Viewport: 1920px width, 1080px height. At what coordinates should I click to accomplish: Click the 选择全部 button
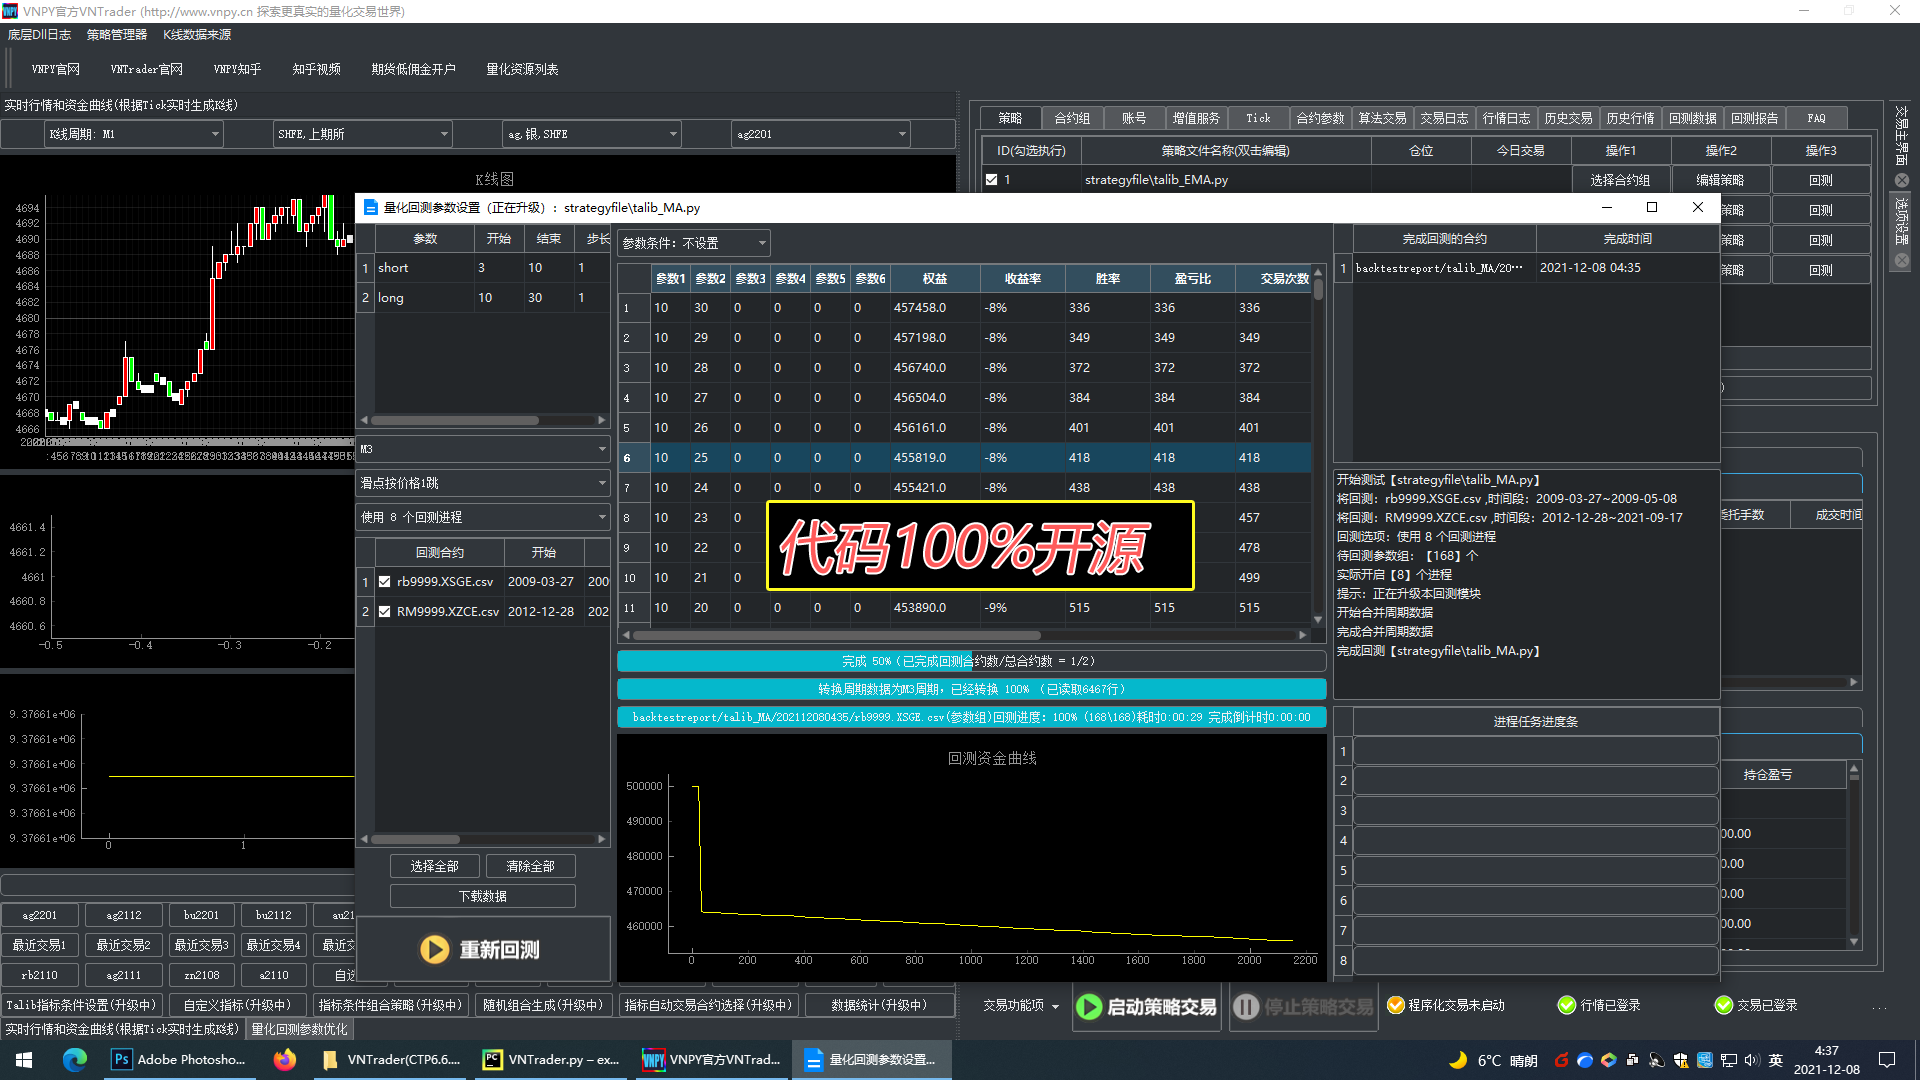[x=434, y=865]
